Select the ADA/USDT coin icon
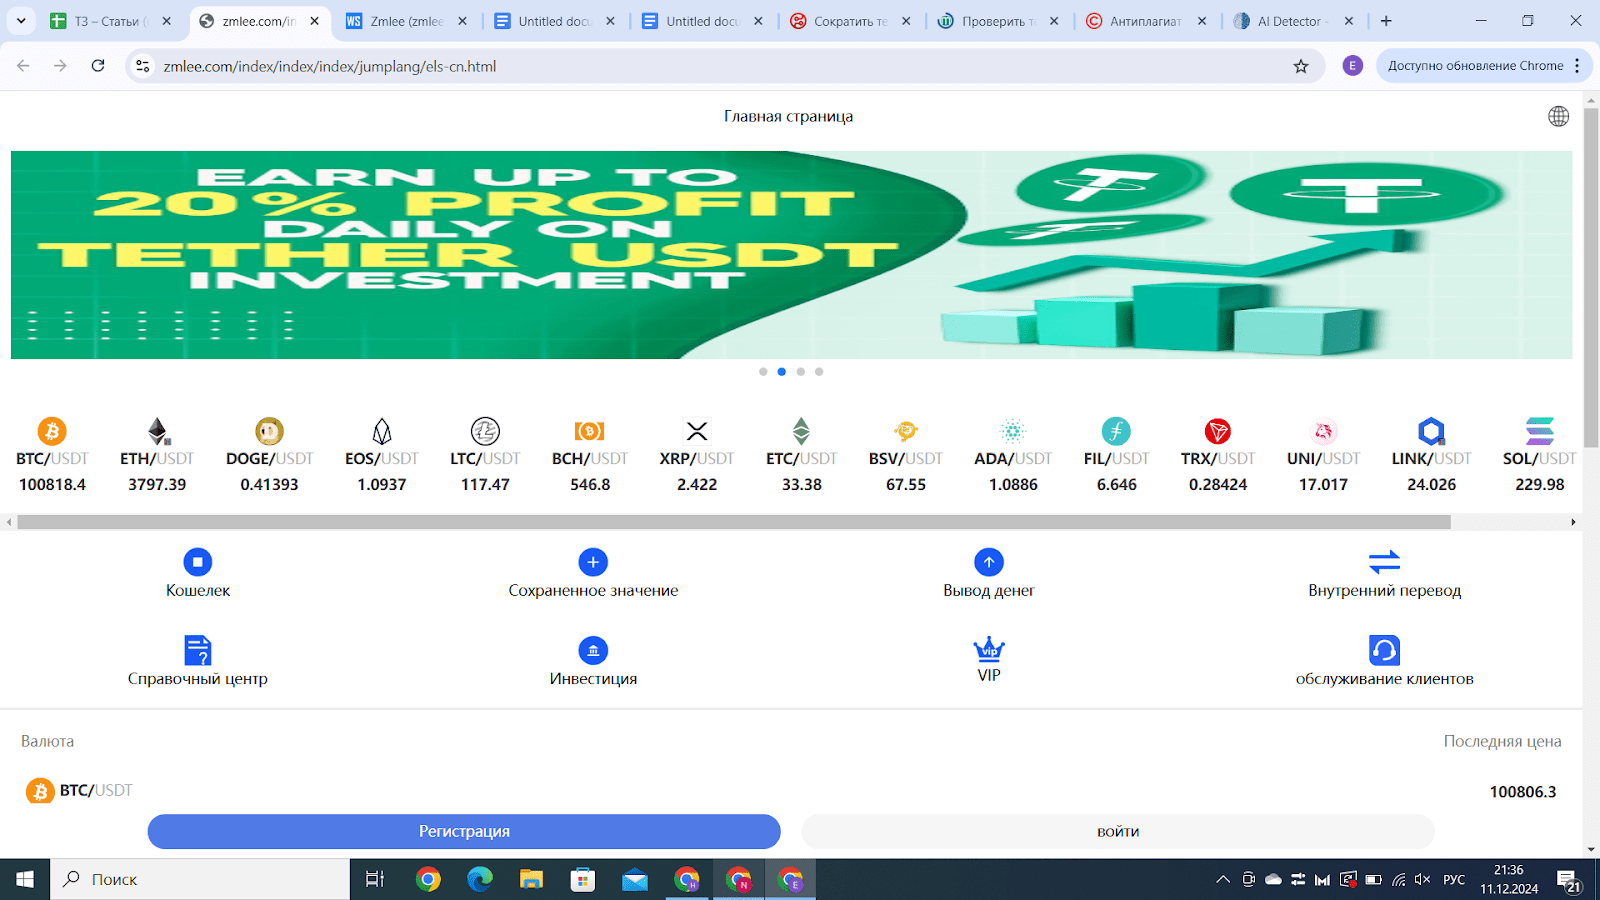The height and width of the screenshot is (900, 1600). pos(1013,431)
